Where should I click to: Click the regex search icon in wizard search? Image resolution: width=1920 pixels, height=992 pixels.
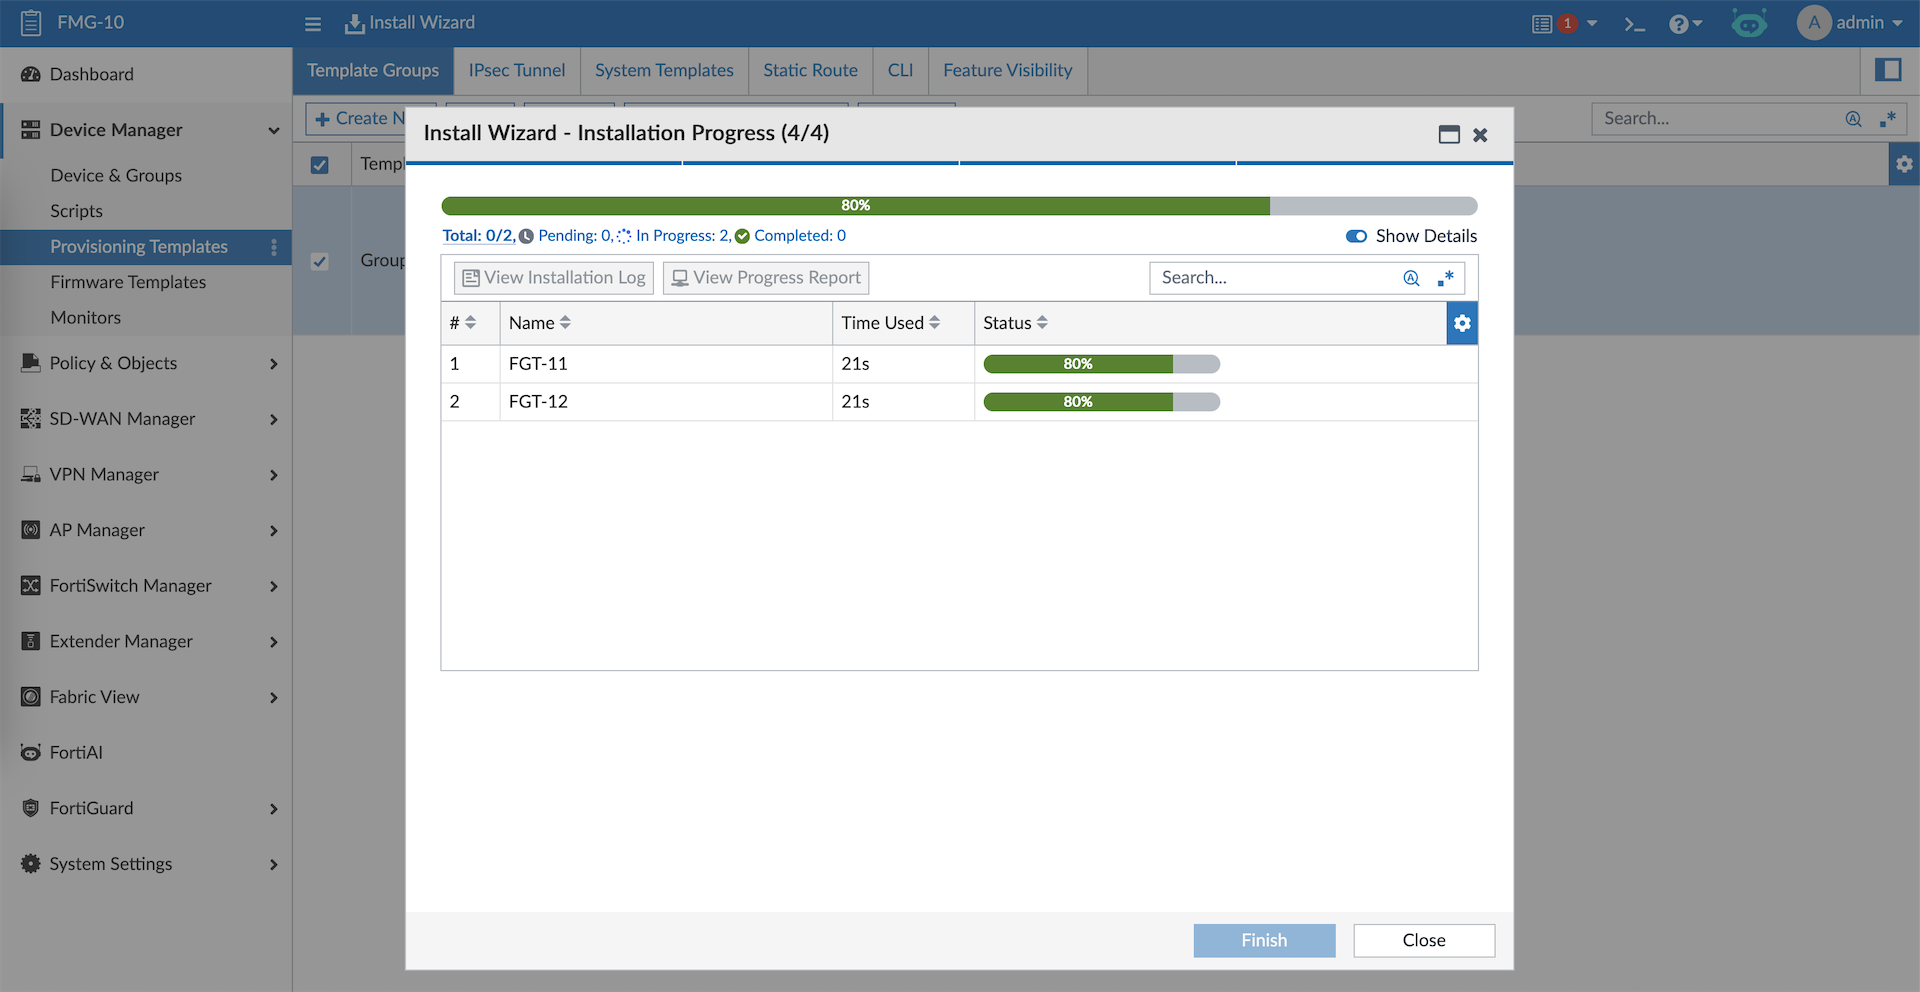1445,278
